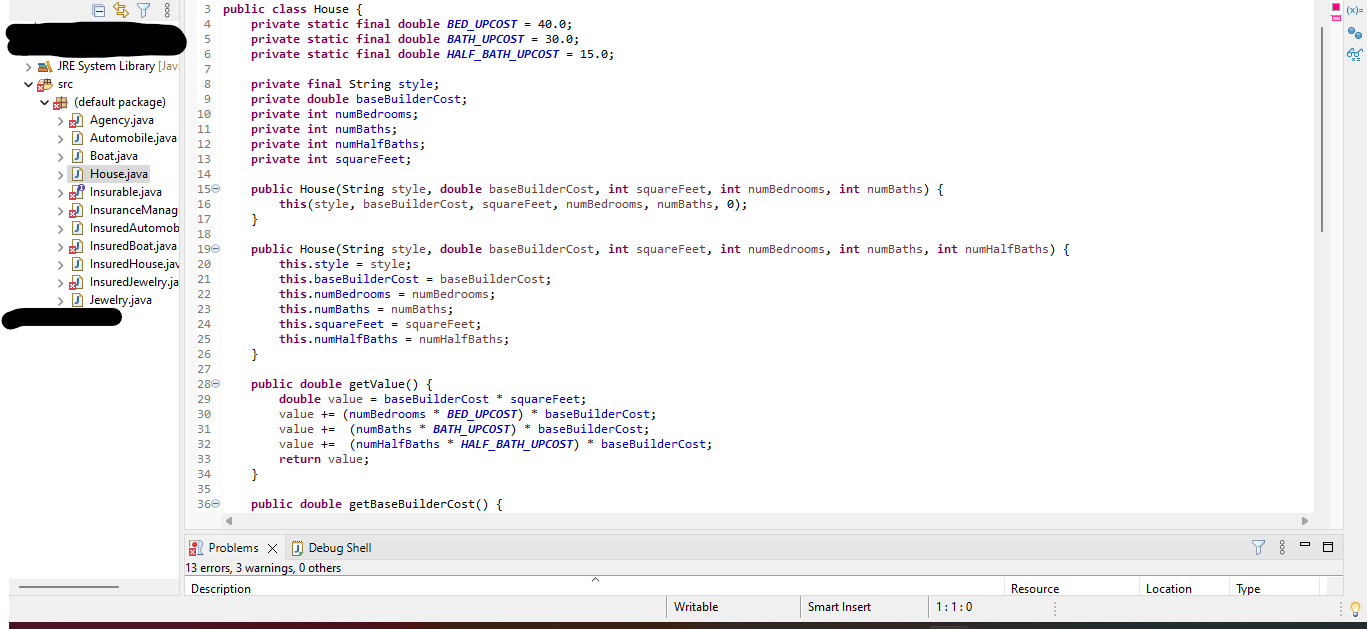Click the Description column header in Problems
Viewport: 1367px width, 629px height.
pyautogui.click(x=221, y=588)
